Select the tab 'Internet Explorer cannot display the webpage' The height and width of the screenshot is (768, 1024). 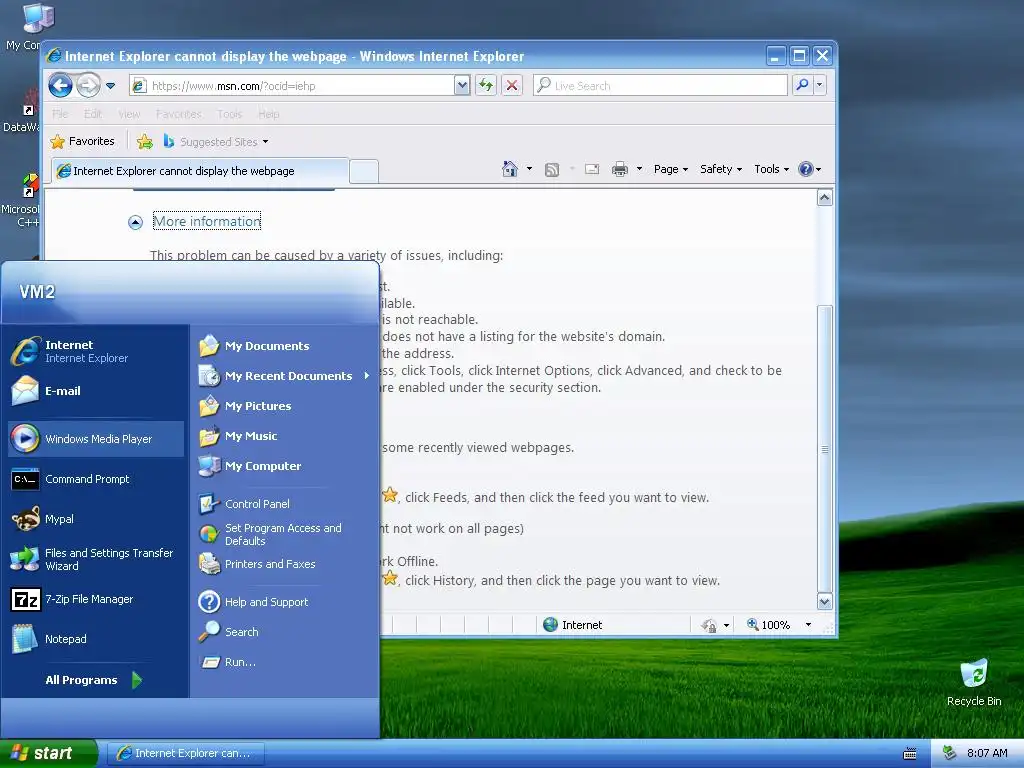click(x=200, y=171)
